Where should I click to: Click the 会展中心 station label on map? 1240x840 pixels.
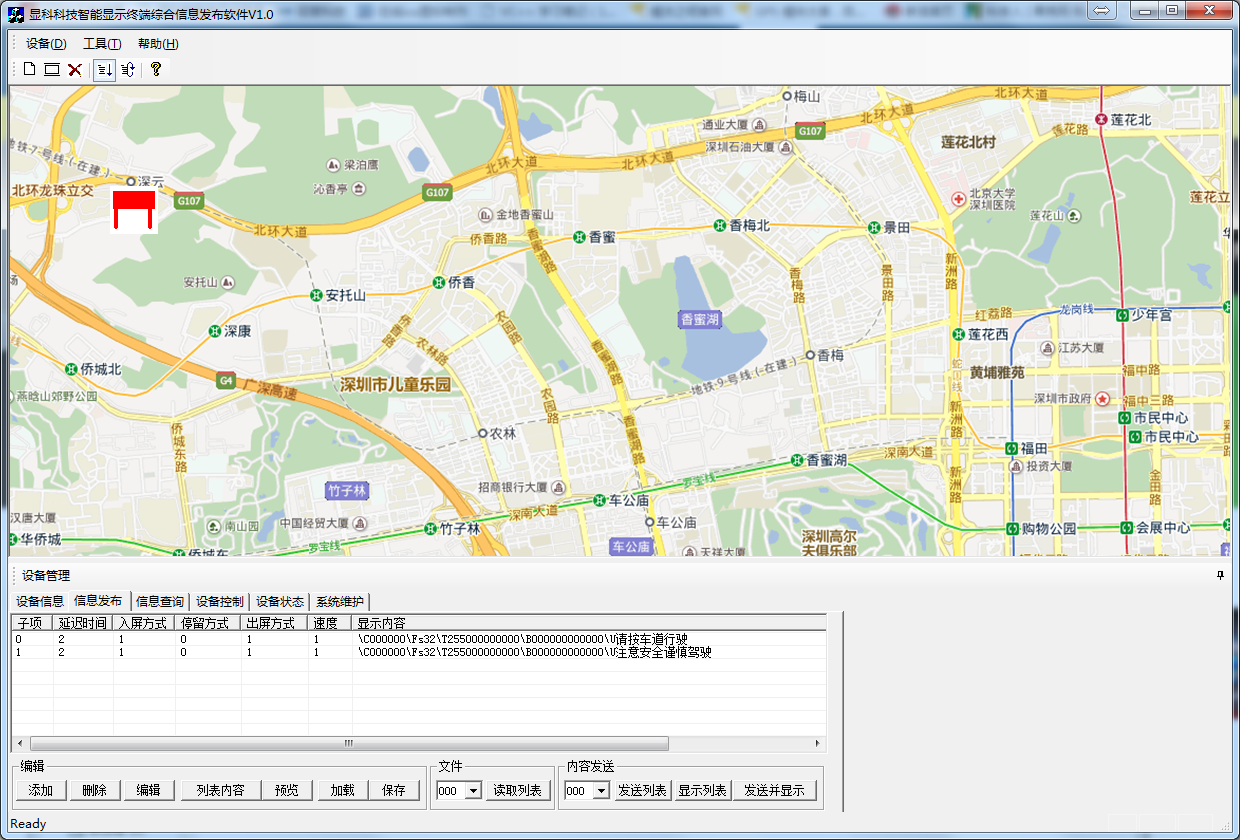click(1162, 527)
